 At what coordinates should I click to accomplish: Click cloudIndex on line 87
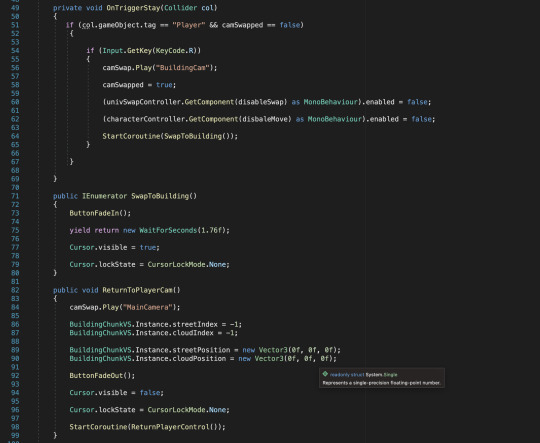pos(193,333)
